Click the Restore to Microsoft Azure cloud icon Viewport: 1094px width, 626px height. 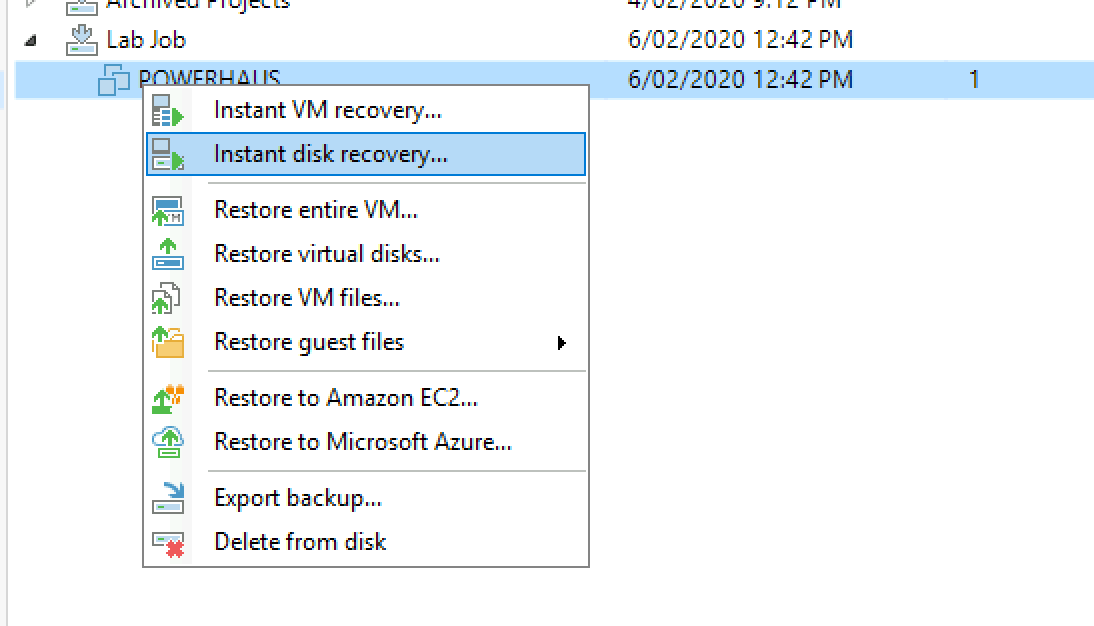[167, 442]
